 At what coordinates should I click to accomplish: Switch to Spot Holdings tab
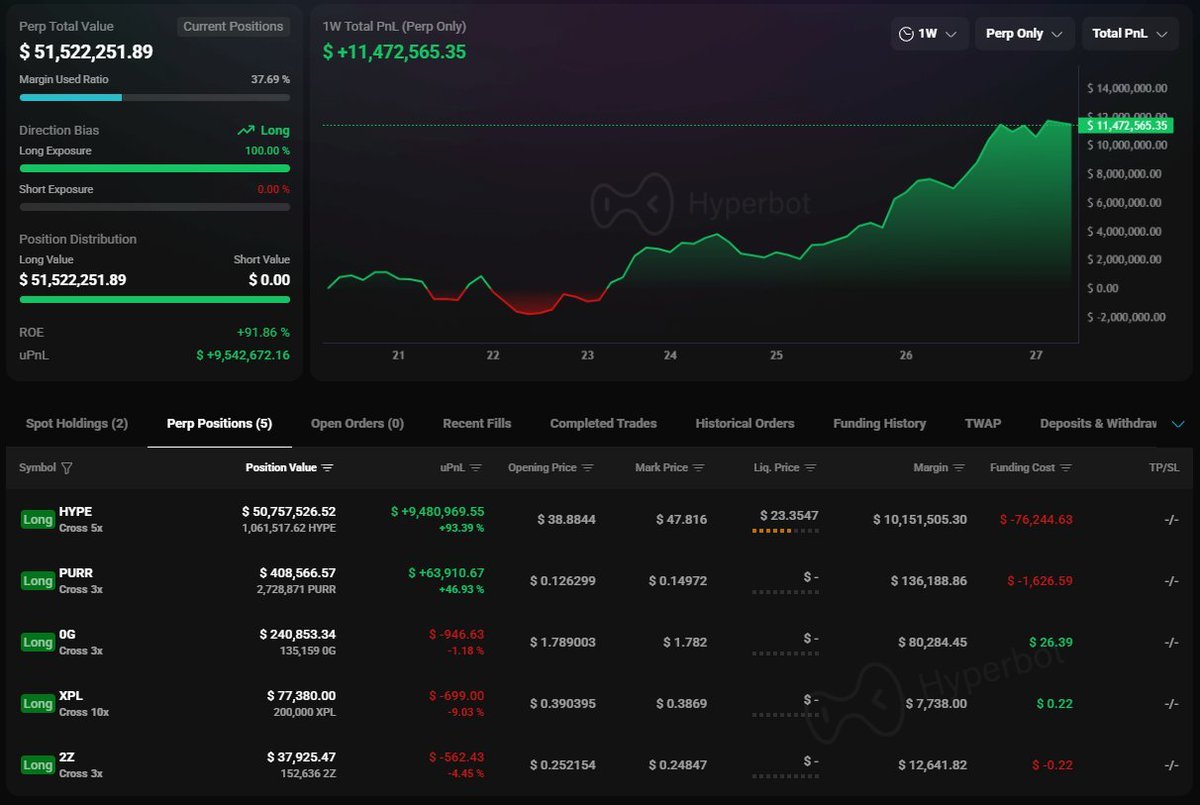tap(77, 424)
